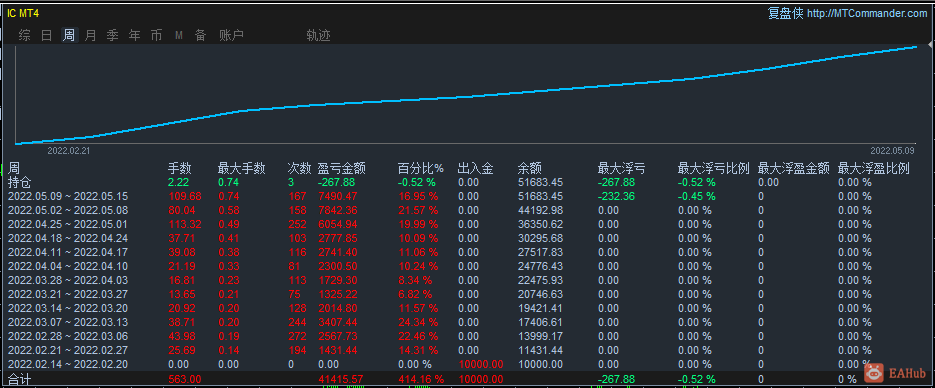
Task: Click the IC MT4 window title
Action: [x=23, y=13]
